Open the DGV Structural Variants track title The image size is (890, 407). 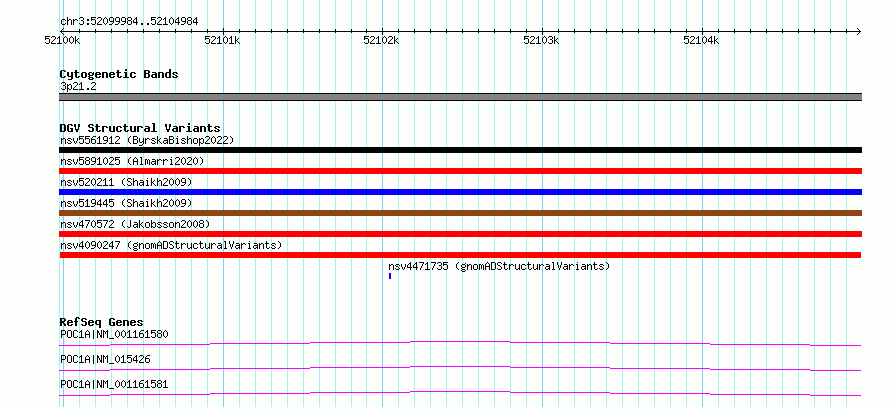(140, 128)
